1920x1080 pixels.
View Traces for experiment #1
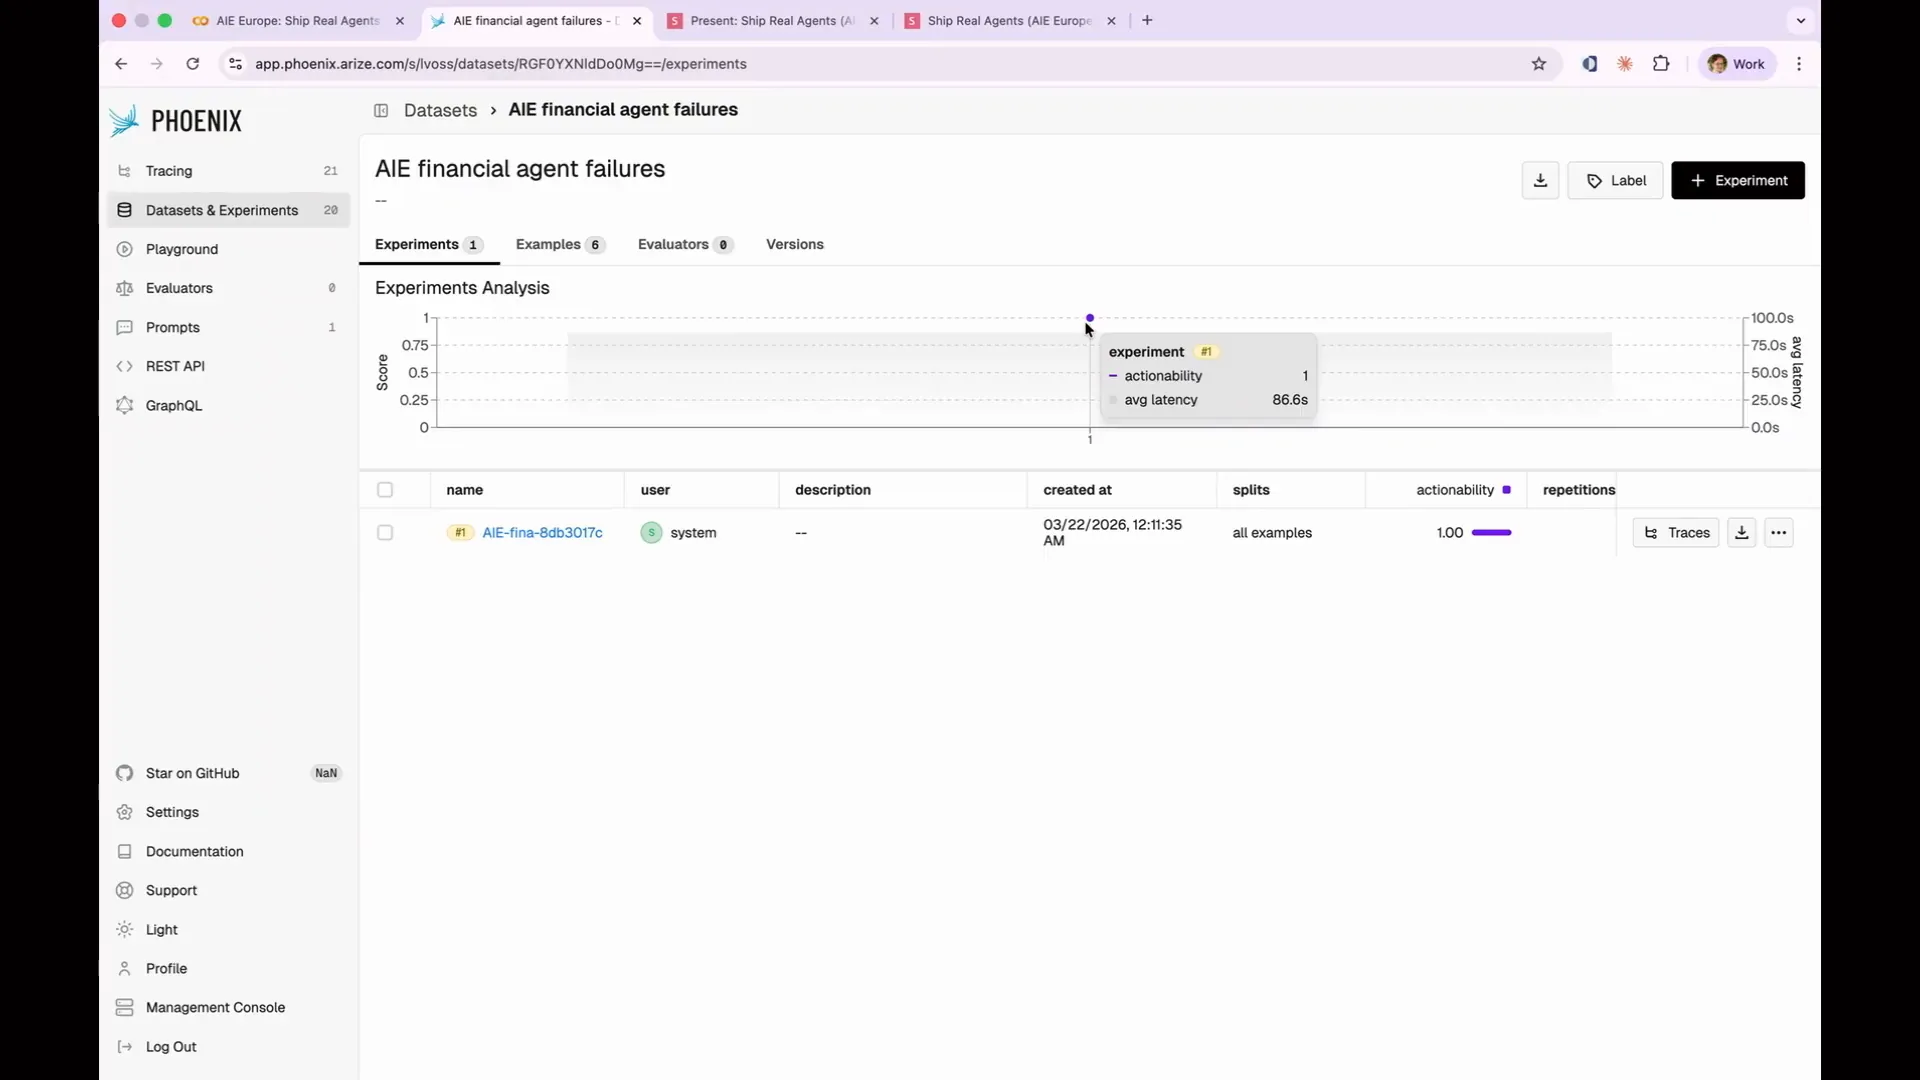click(1676, 533)
